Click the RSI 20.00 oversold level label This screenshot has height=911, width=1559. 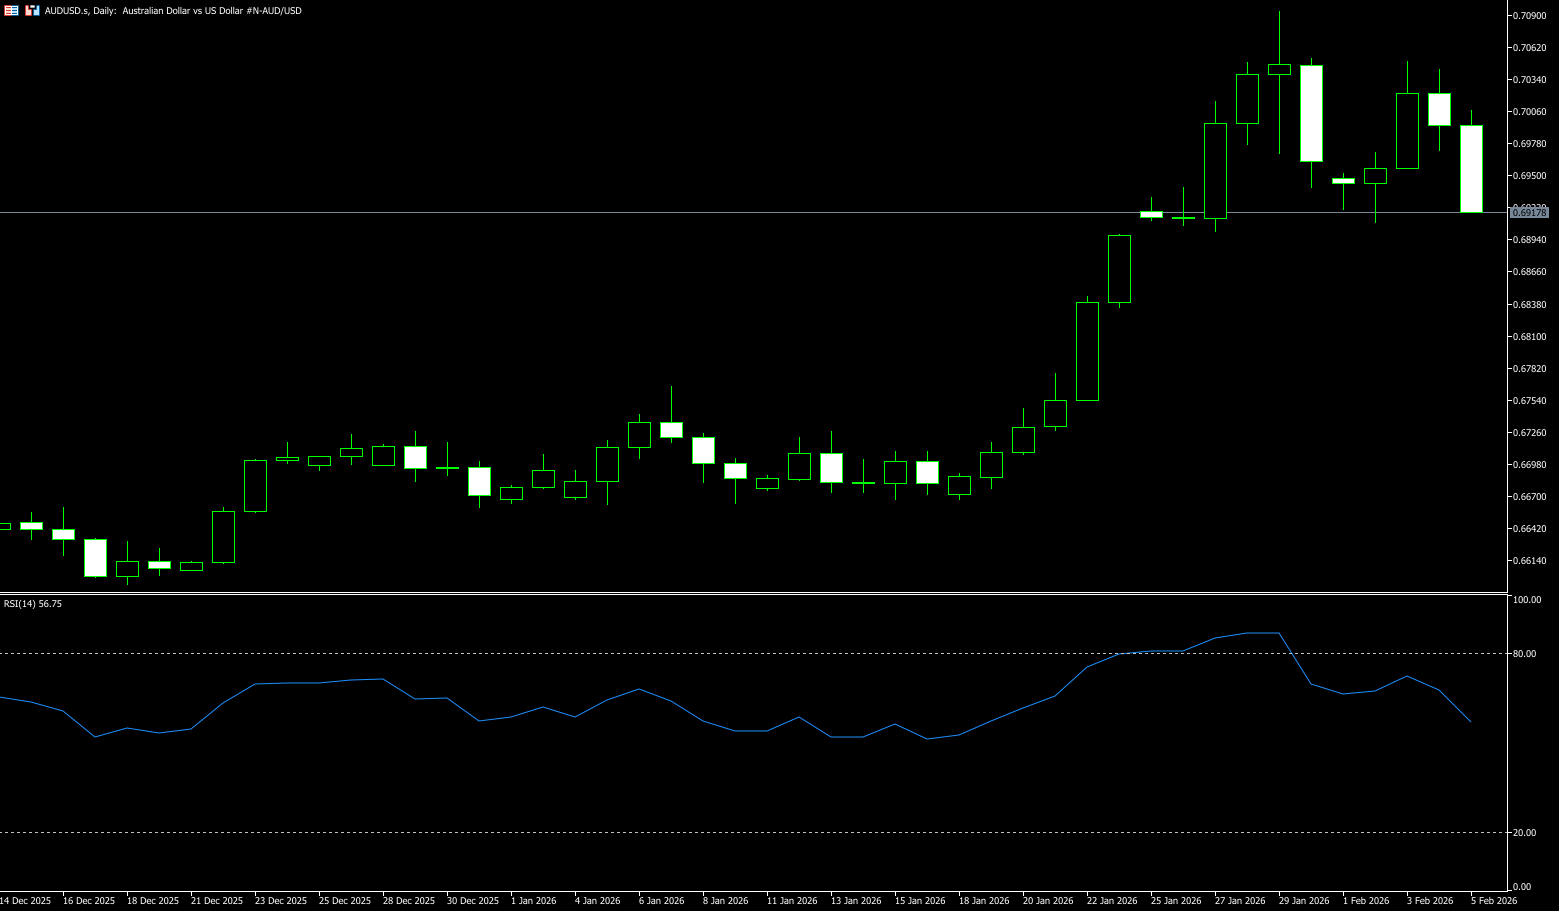coord(1525,833)
